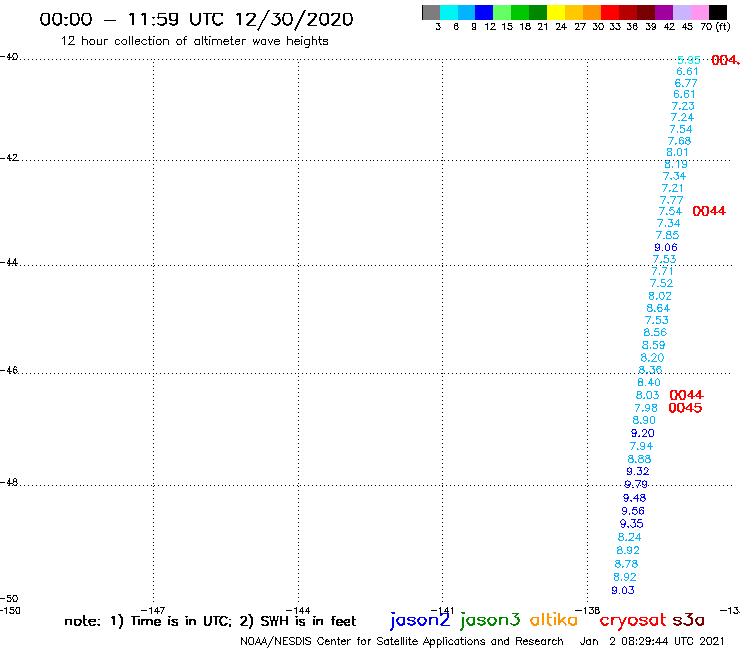Click the wave height value 8.01

click(677, 152)
